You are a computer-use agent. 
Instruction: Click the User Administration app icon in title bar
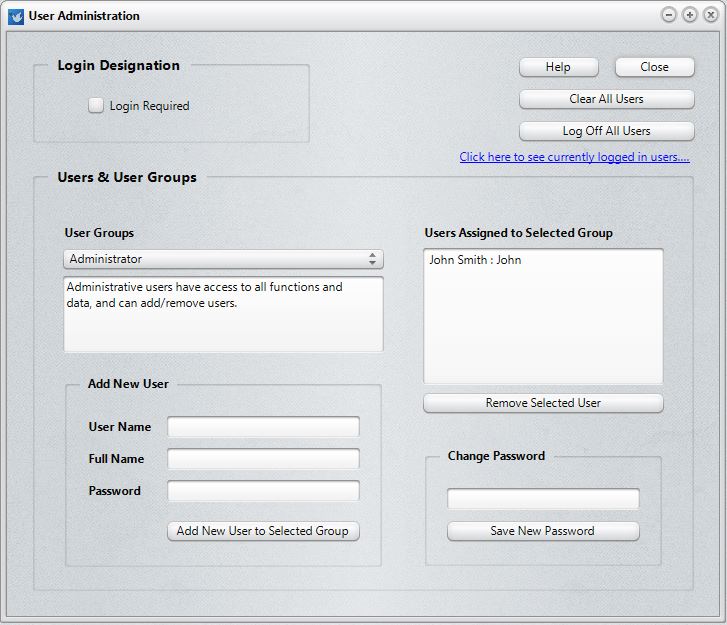pyautogui.click(x=16, y=16)
